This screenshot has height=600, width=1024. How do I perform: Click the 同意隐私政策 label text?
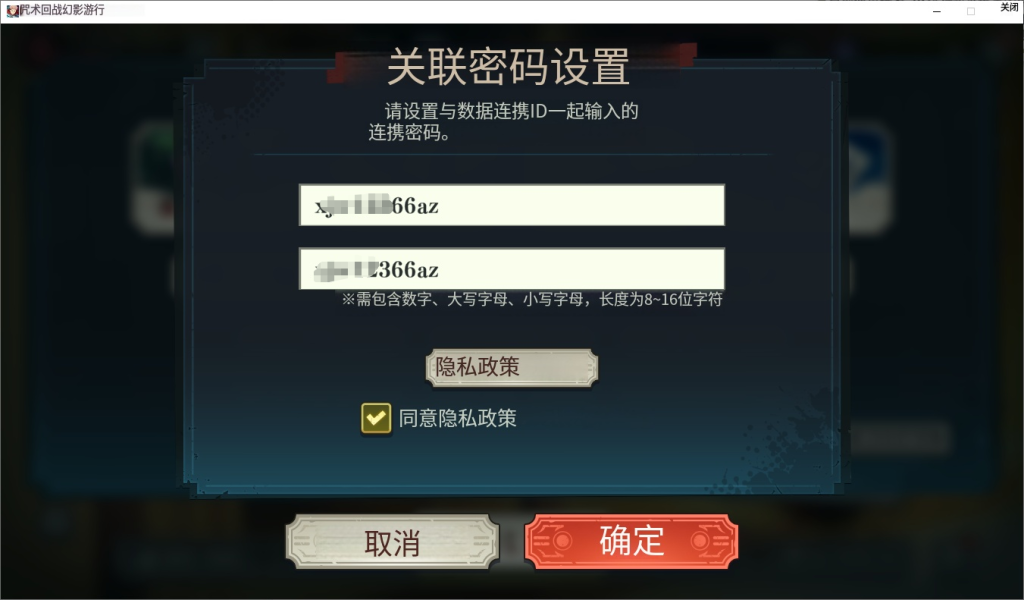(x=458, y=418)
